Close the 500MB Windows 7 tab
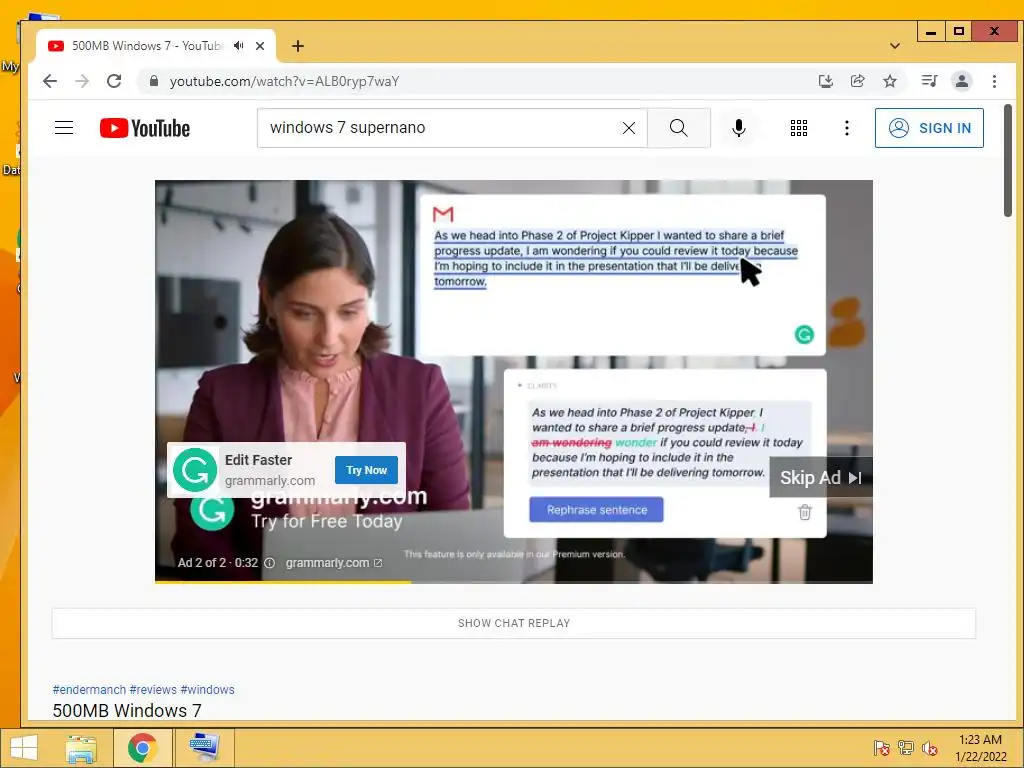The width and height of the screenshot is (1024, 768). click(260, 46)
